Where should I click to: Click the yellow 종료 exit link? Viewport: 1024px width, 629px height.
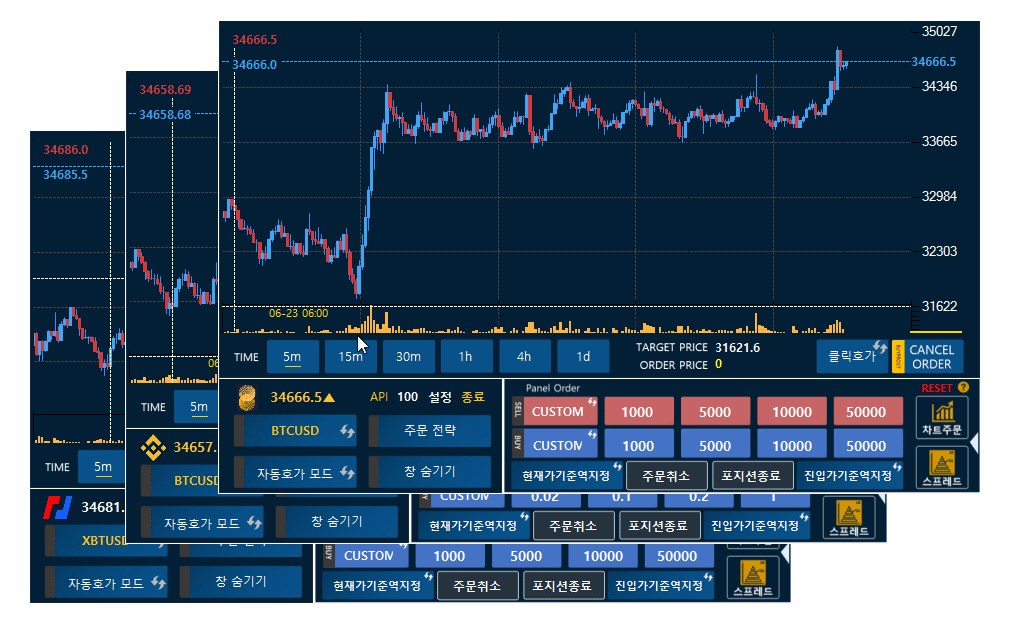point(473,397)
